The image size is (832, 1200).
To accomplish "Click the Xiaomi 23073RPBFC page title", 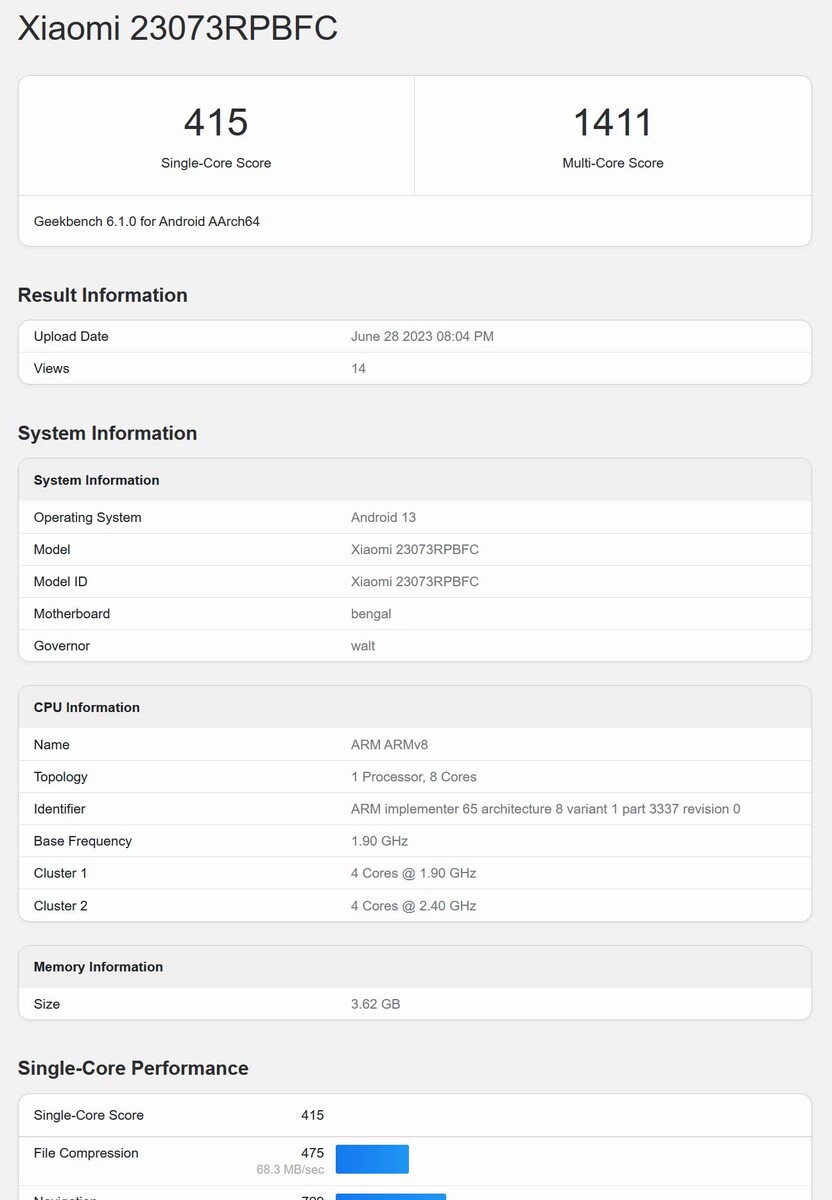I will (178, 28).
